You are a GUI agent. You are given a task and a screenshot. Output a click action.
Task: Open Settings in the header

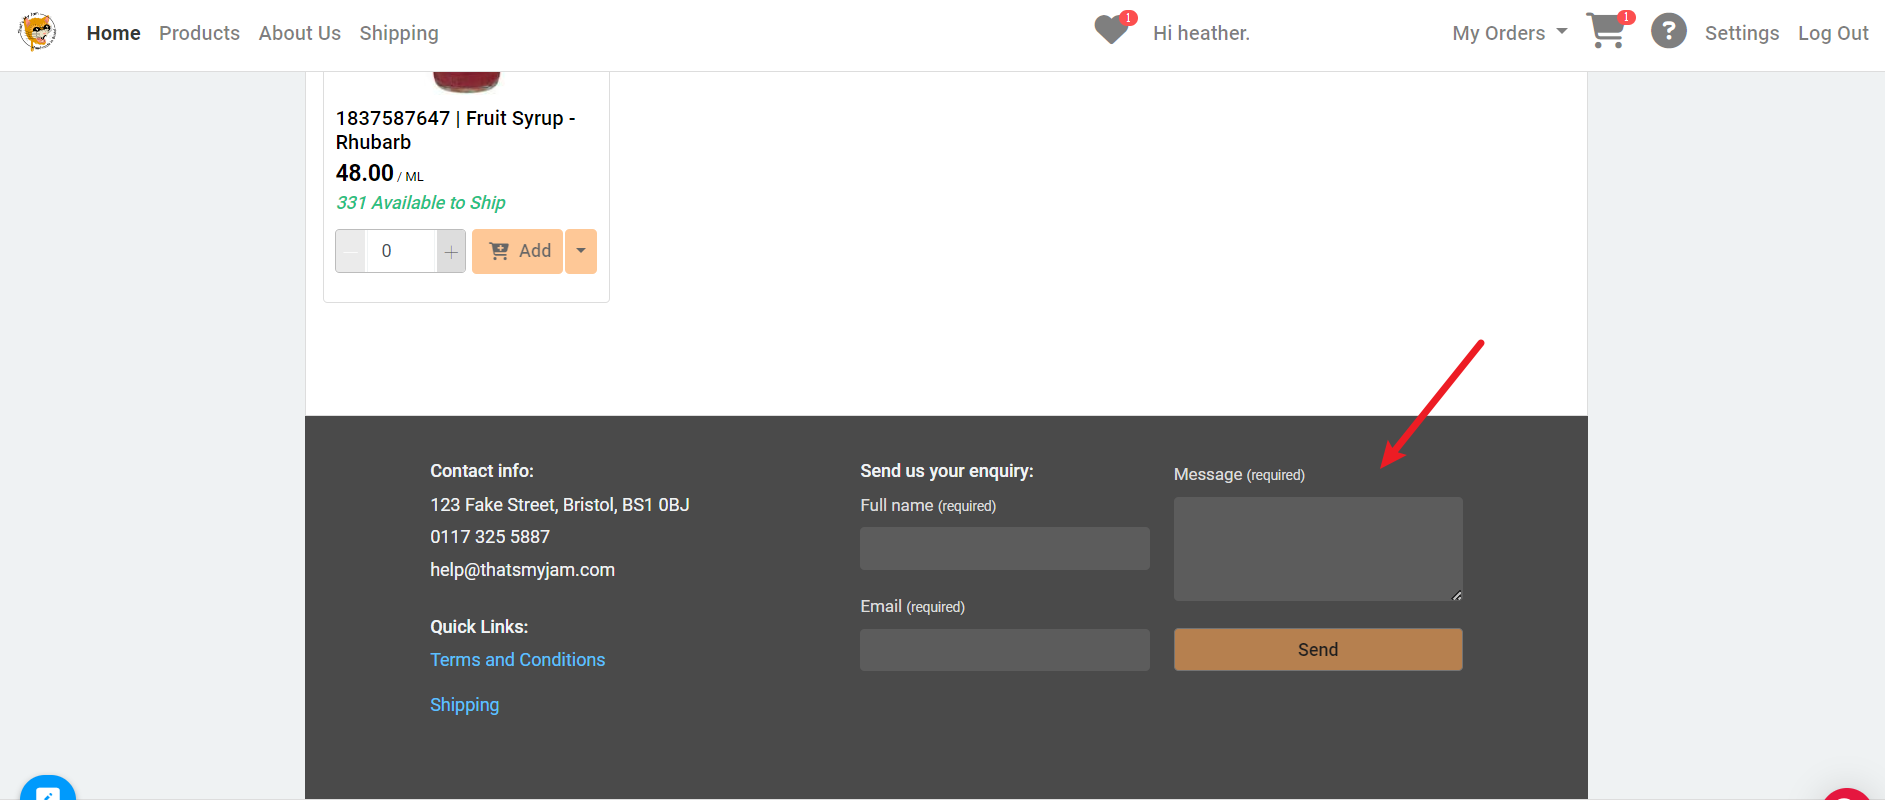pos(1742,33)
